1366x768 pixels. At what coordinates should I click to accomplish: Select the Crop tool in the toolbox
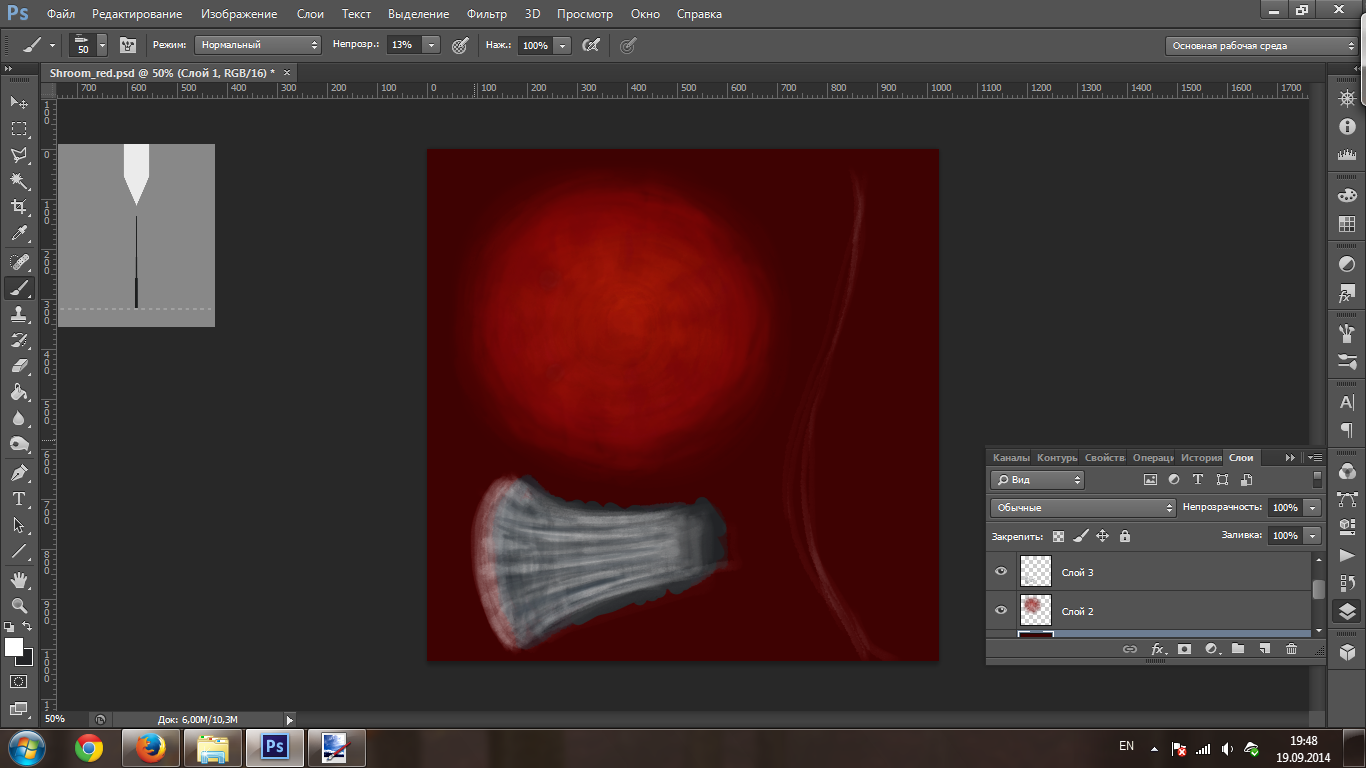18,207
